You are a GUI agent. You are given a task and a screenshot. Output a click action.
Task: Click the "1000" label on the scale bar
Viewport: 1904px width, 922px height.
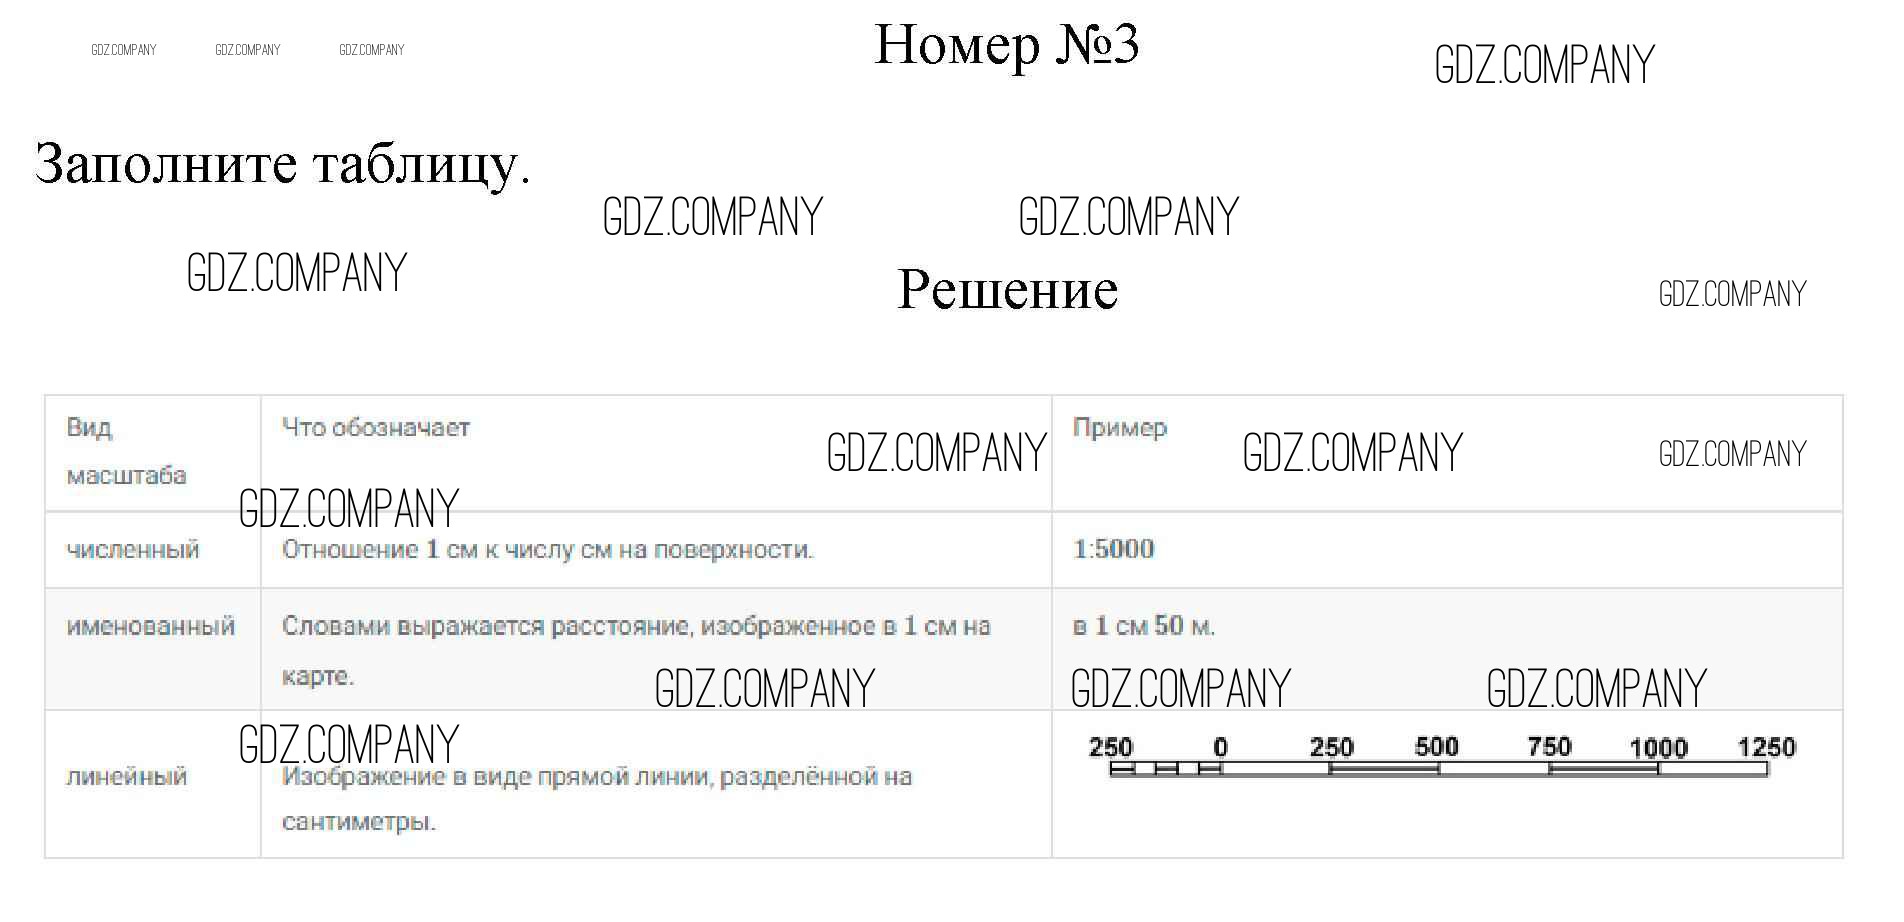pyautogui.click(x=1658, y=748)
